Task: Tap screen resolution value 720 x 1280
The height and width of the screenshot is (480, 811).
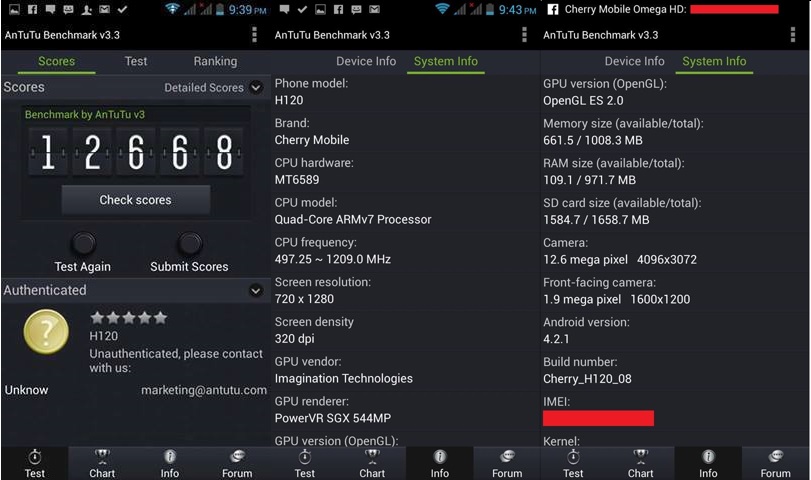Action: [304, 299]
